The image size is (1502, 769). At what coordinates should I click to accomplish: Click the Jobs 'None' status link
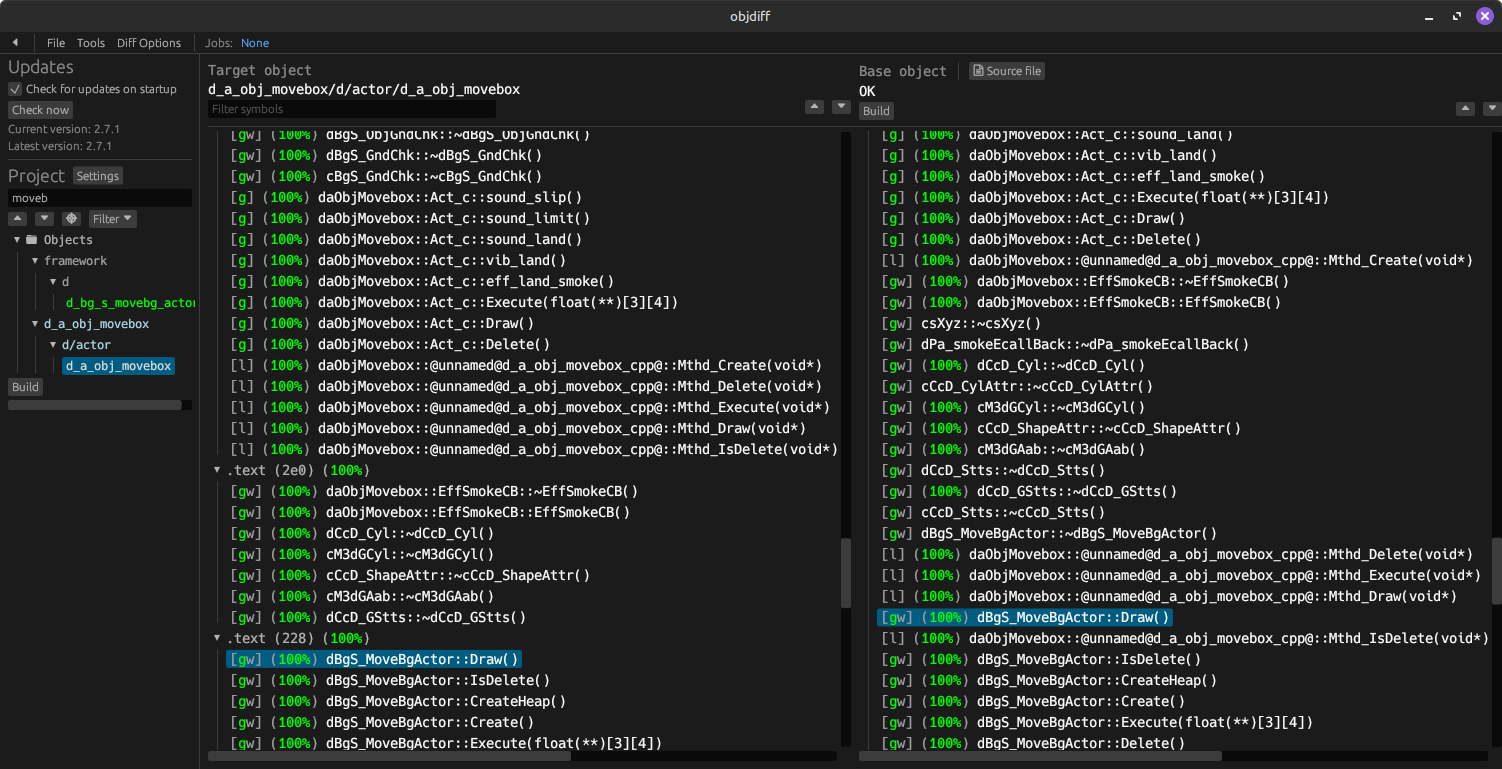[x=255, y=43]
